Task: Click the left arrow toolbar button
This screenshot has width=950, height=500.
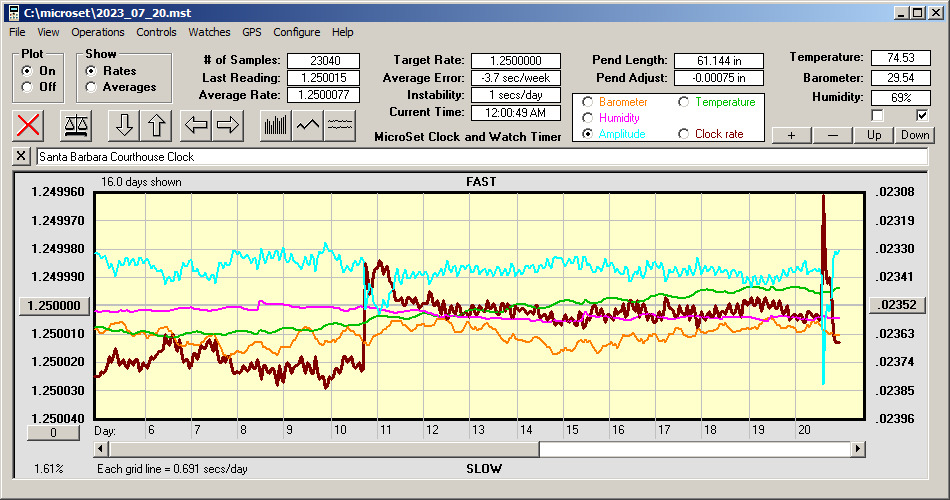Action: click(x=196, y=125)
